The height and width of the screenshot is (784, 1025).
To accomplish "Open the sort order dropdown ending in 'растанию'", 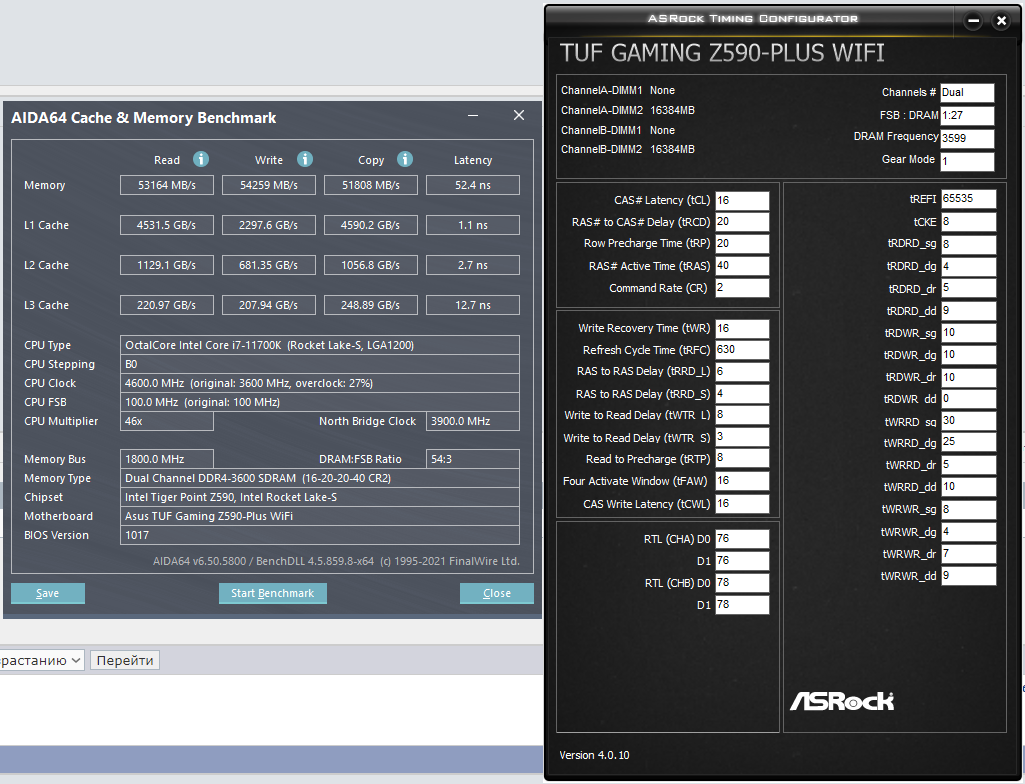I will 41,660.
